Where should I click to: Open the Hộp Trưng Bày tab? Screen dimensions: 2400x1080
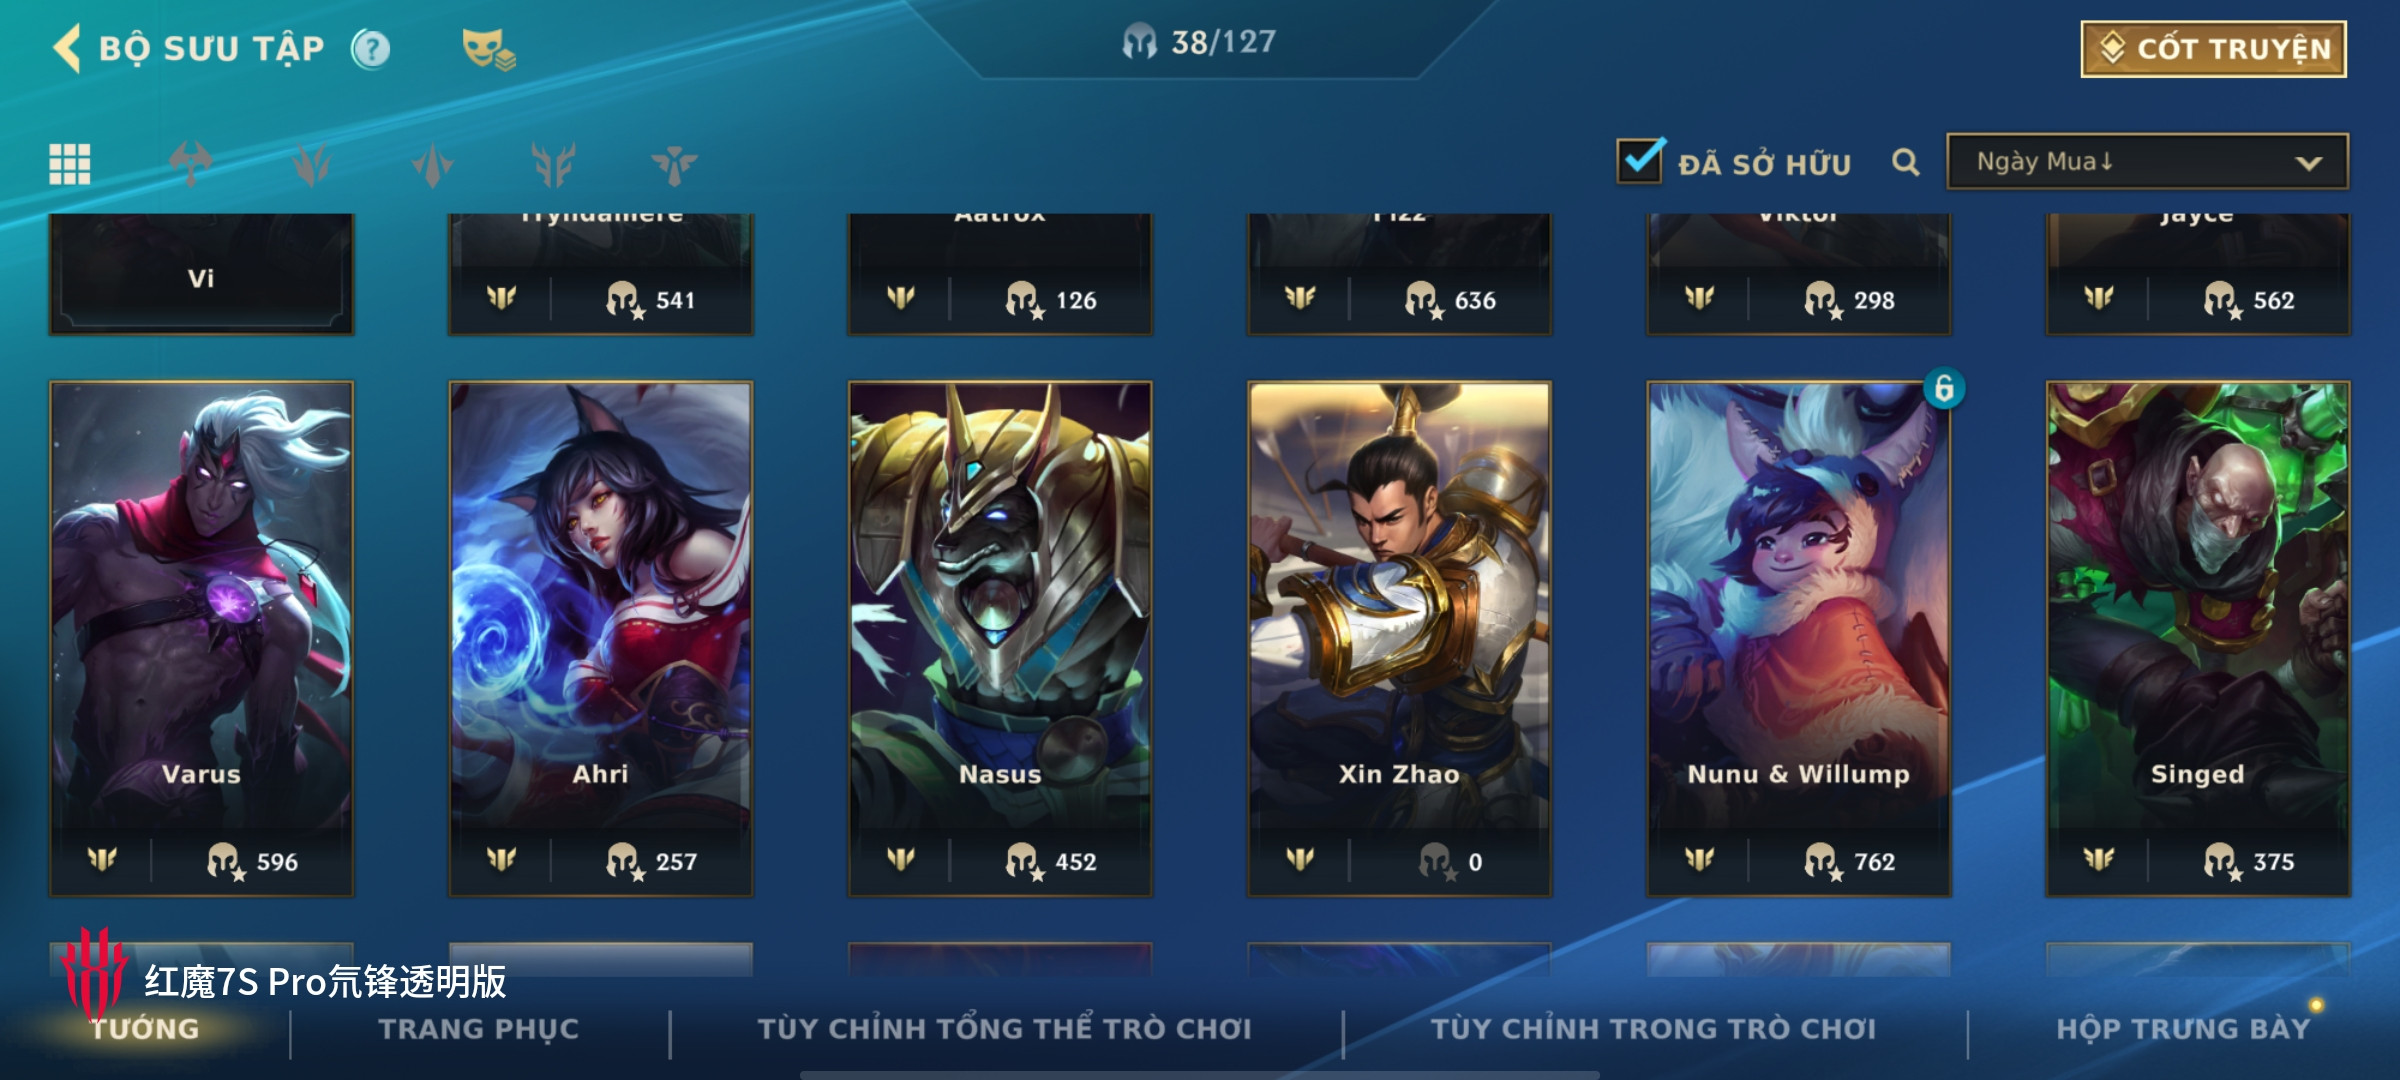pyautogui.click(x=2183, y=1029)
